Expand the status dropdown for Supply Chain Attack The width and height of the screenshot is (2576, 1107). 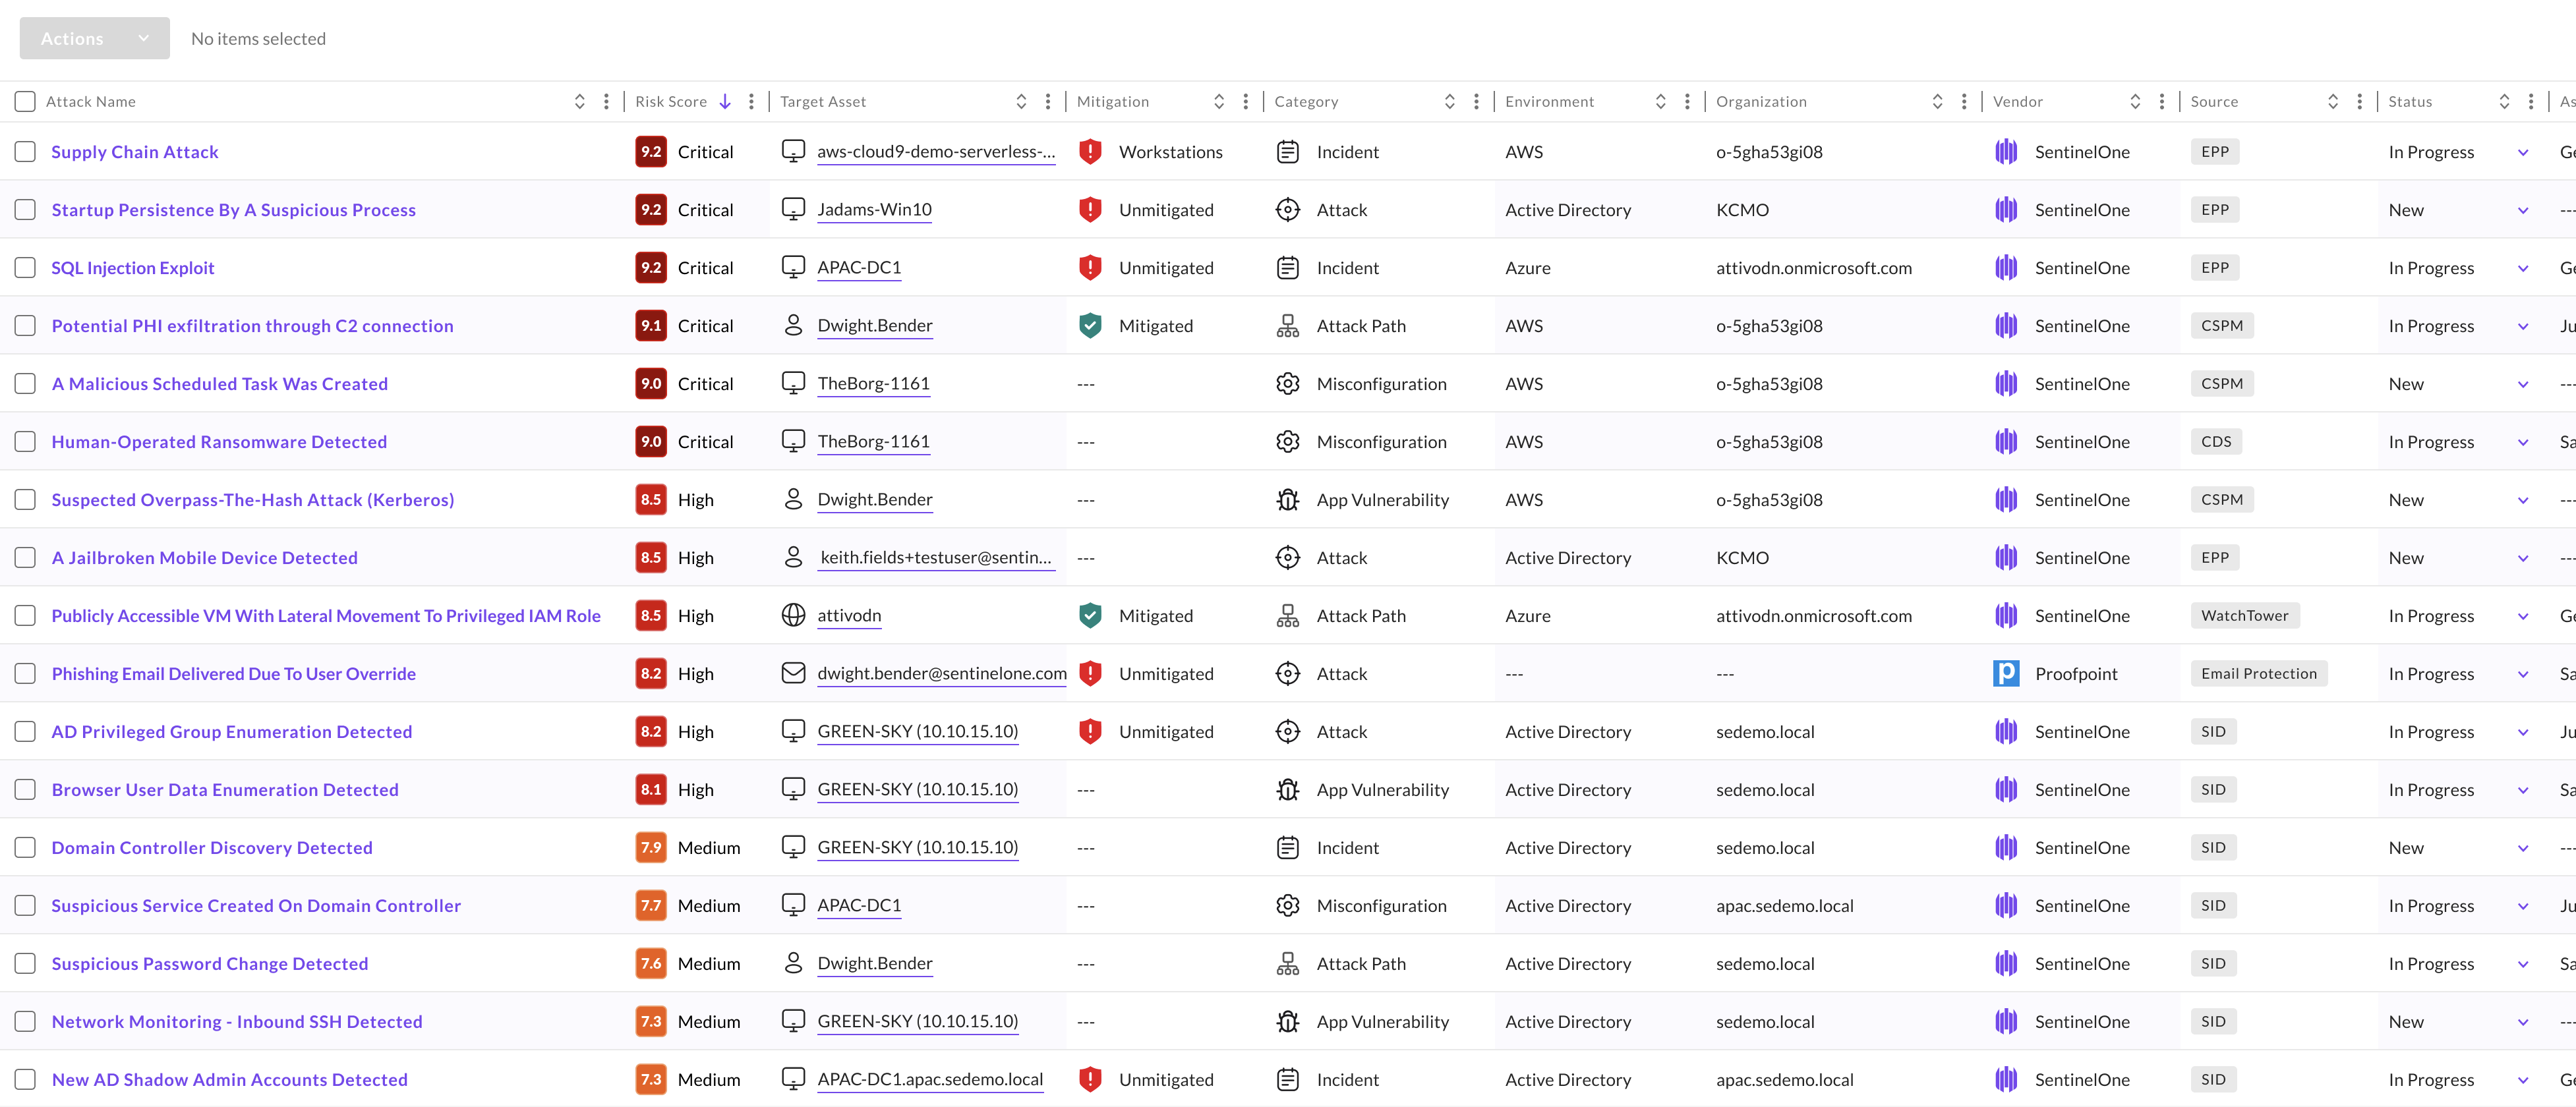[x=2522, y=153]
